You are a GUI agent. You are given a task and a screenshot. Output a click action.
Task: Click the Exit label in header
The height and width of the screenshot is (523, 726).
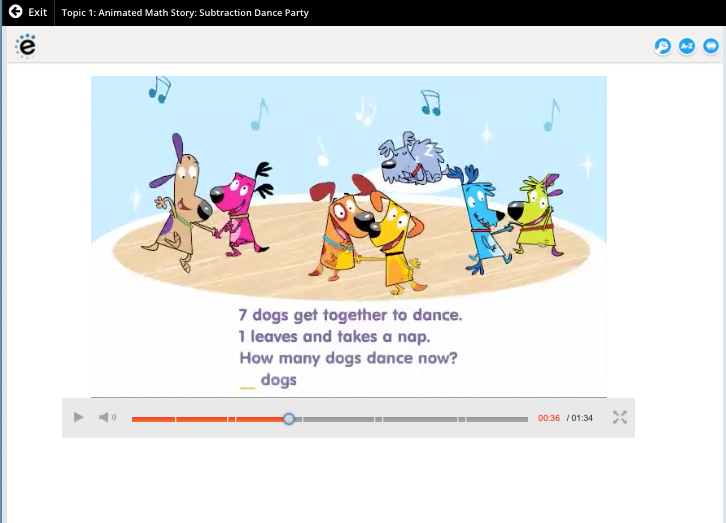pos(38,12)
